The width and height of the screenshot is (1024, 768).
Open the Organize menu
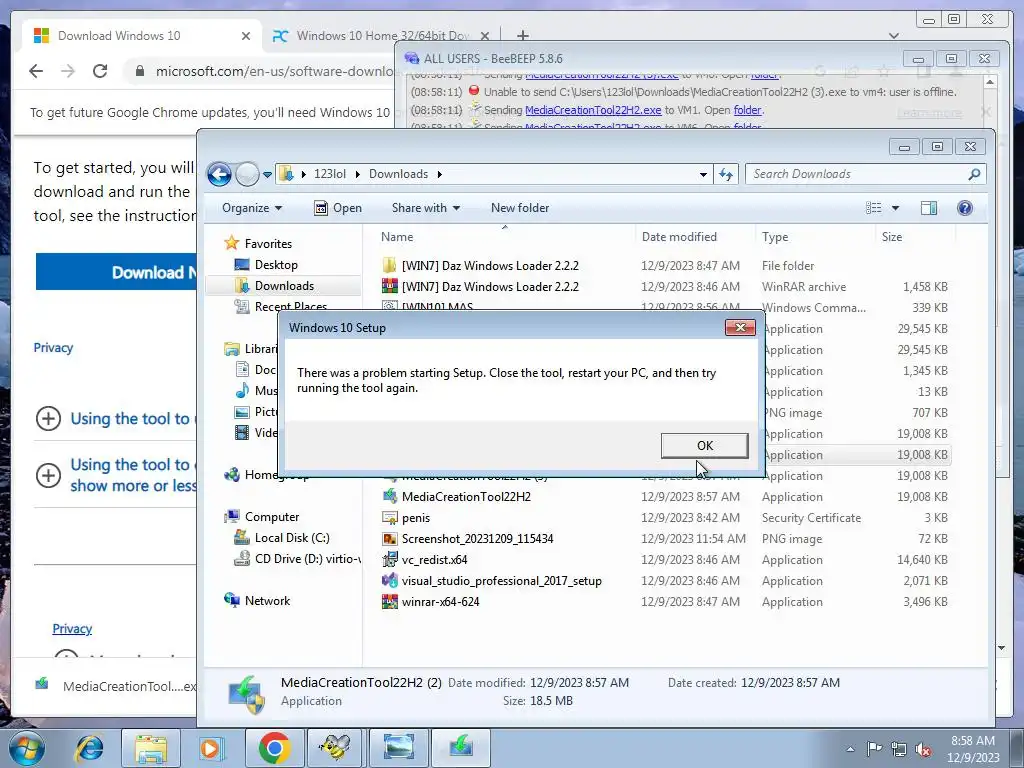[252, 208]
